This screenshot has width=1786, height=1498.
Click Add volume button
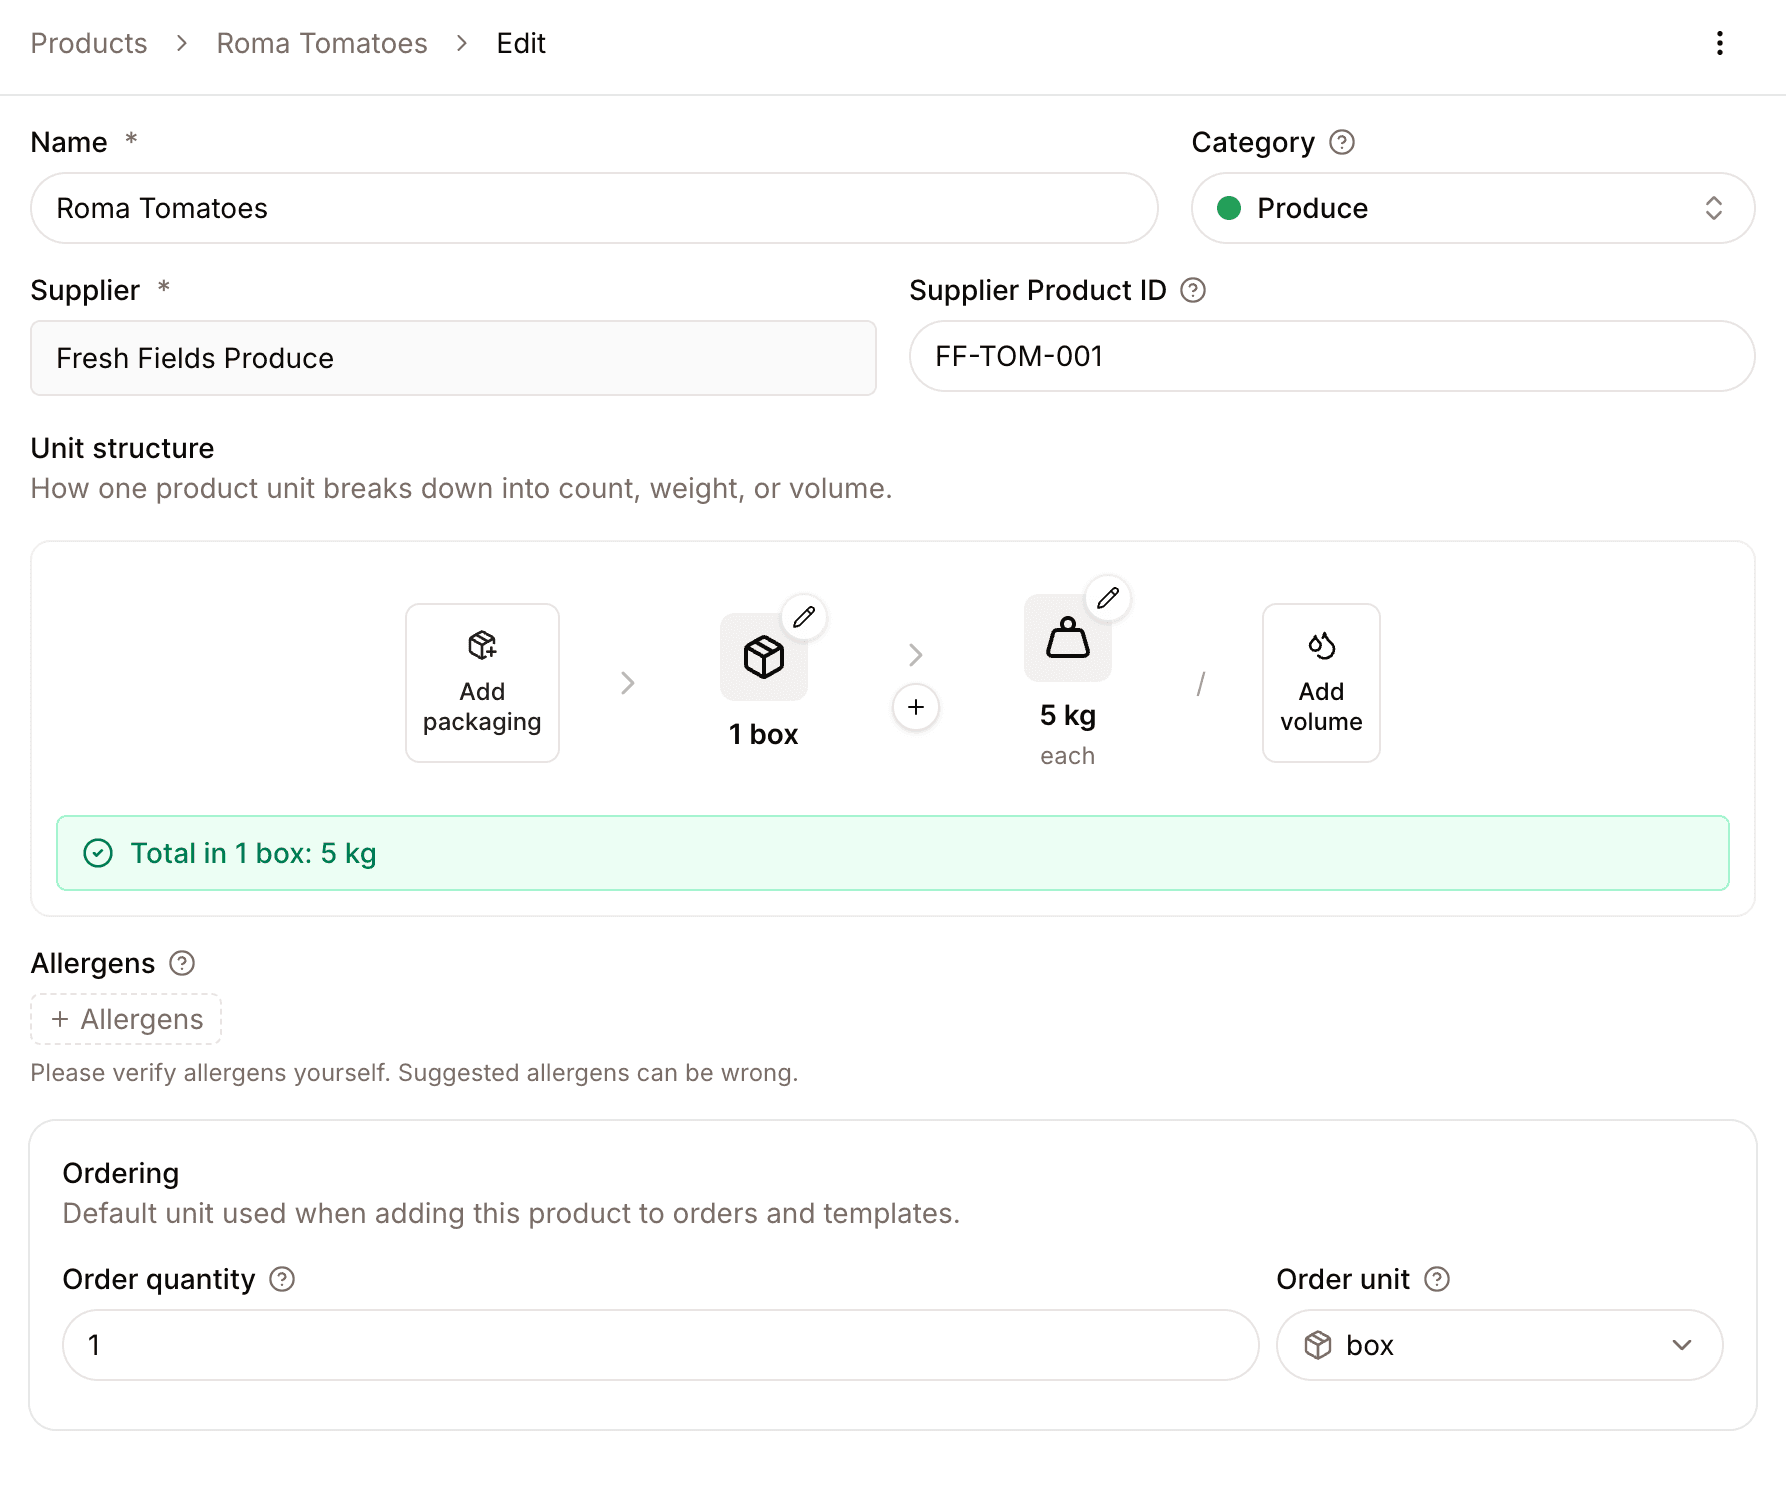pyautogui.click(x=1321, y=683)
